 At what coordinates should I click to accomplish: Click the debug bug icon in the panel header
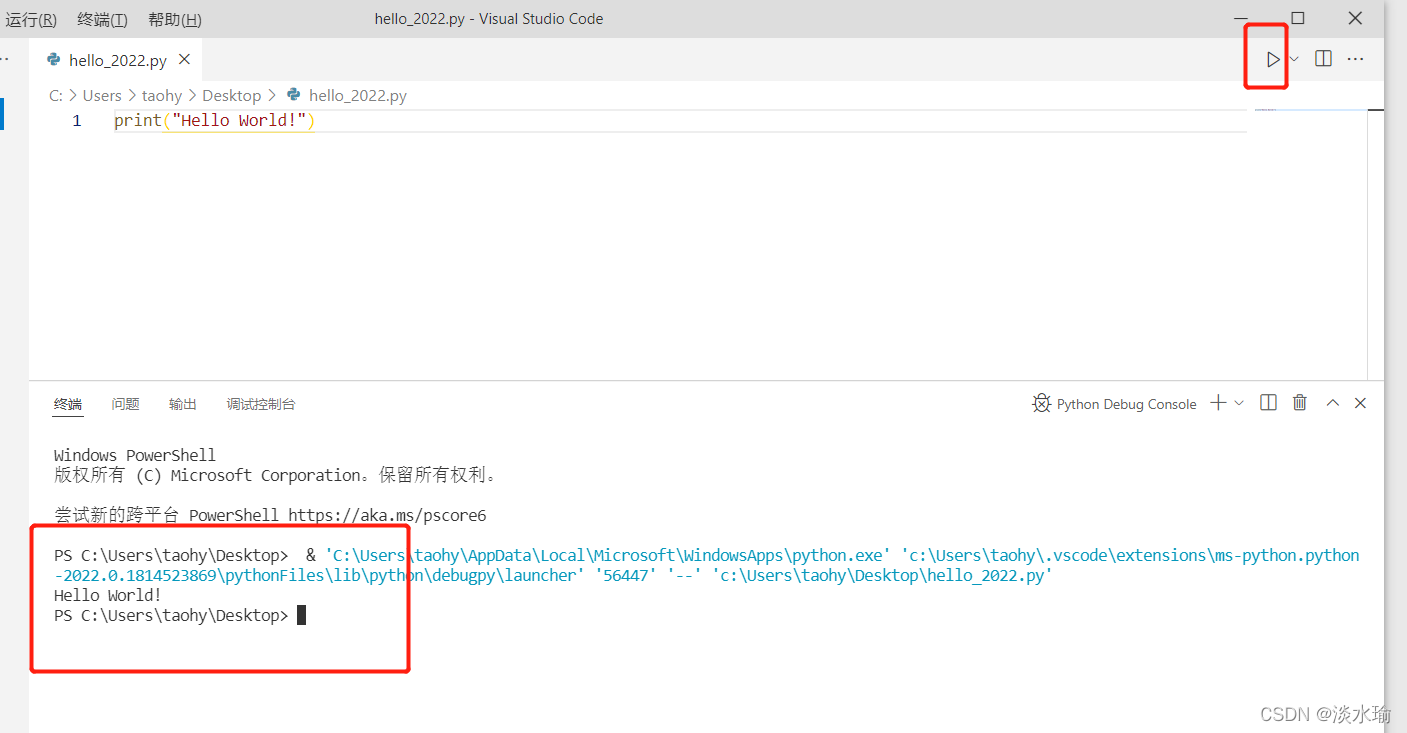click(x=1041, y=403)
